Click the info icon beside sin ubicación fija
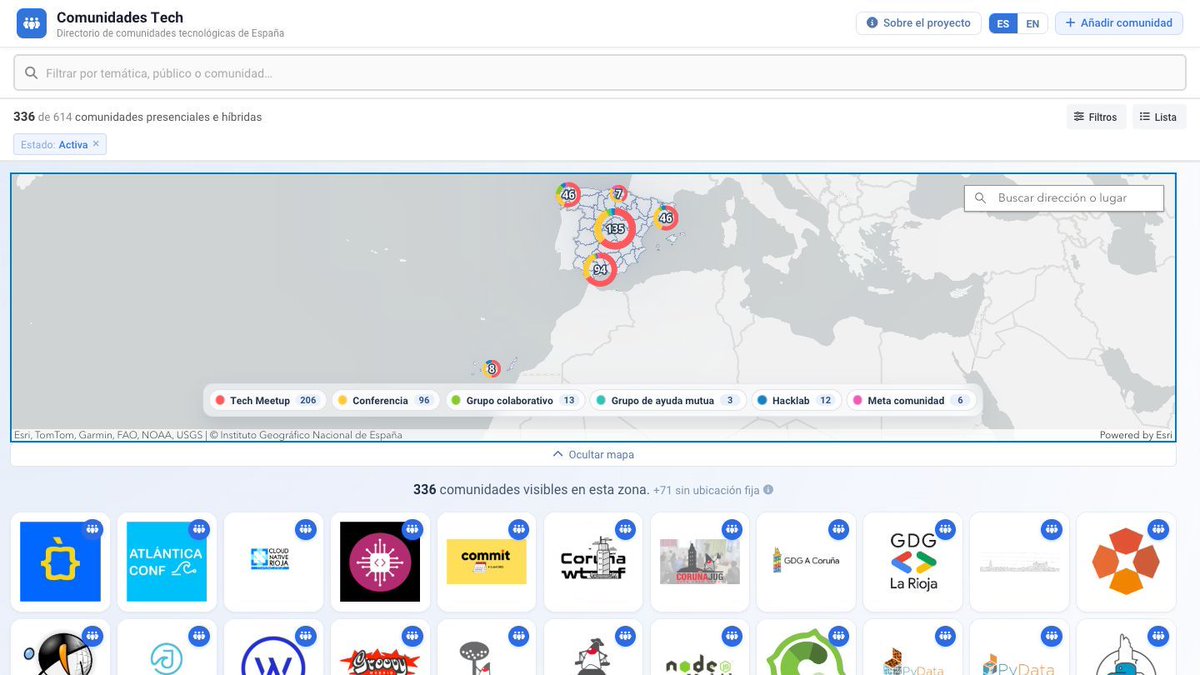Screen dimensions: 1200x675 coord(768,490)
